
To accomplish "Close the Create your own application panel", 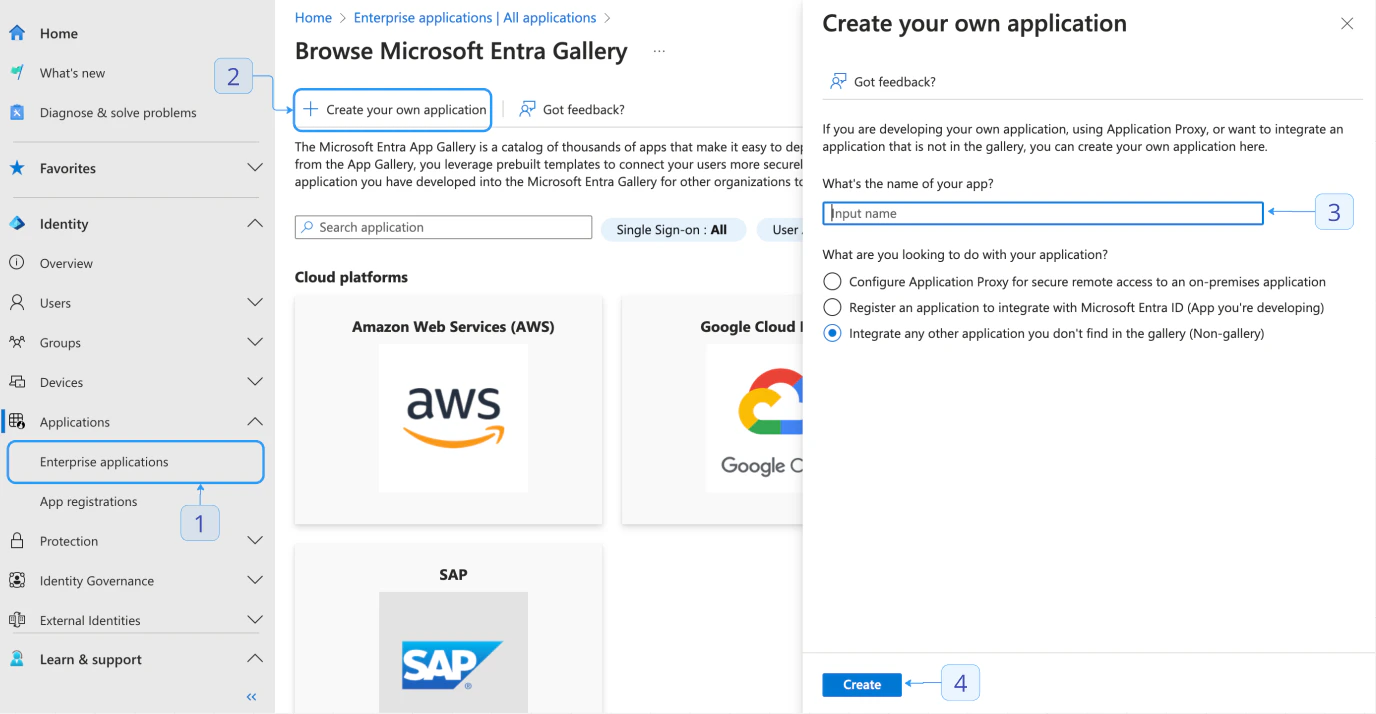I will point(1347,24).
